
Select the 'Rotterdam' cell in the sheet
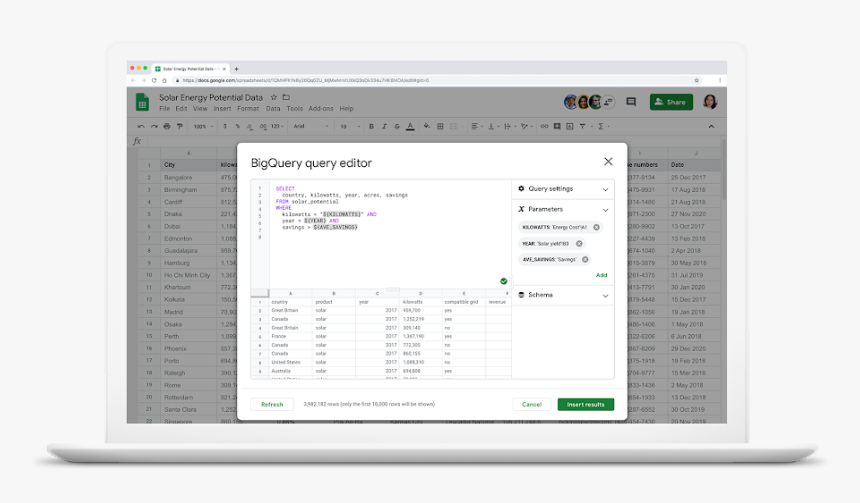click(x=188, y=397)
